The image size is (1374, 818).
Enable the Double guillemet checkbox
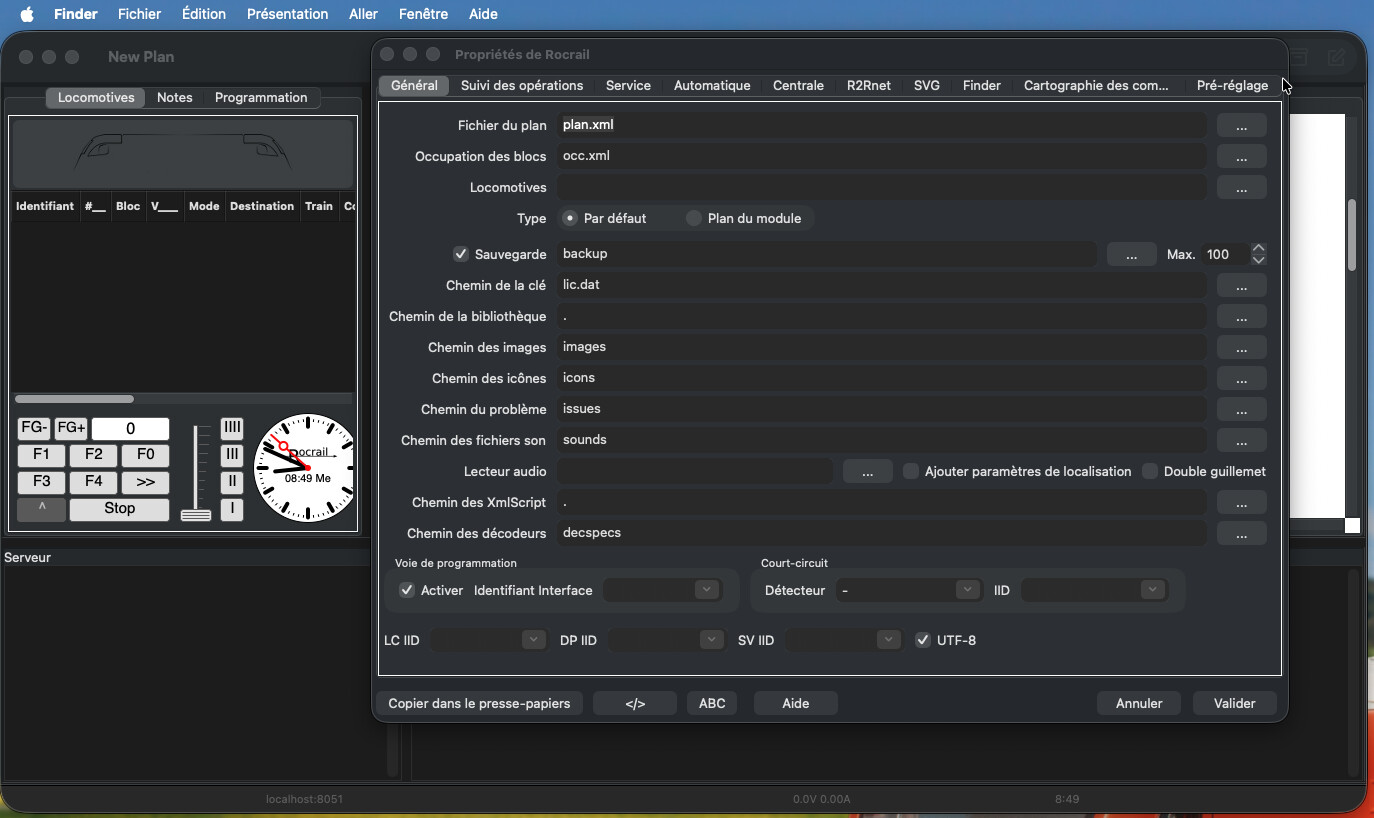pos(1150,471)
